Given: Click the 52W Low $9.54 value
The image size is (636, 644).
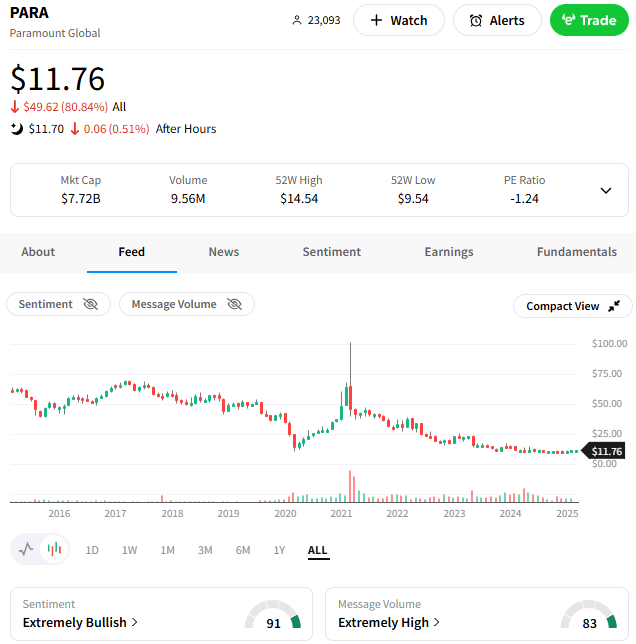Looking at the screenshot, I should pos(413,199).
